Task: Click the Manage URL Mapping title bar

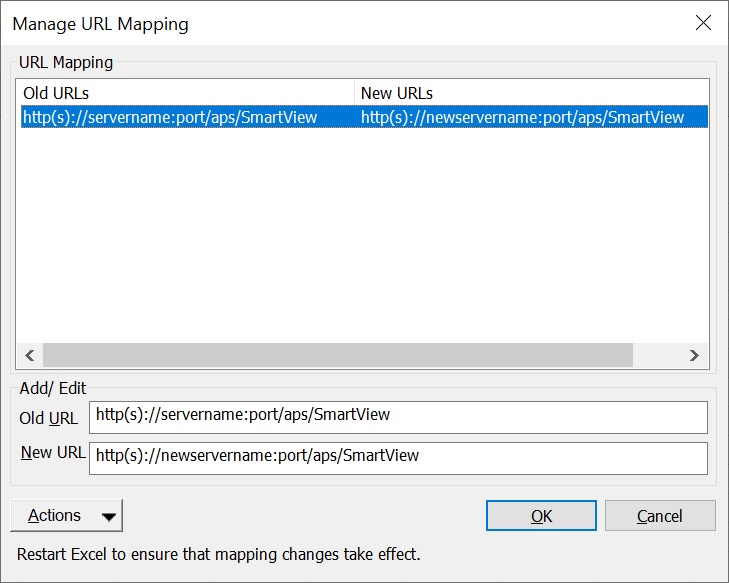Action: [x=300, y=23]
